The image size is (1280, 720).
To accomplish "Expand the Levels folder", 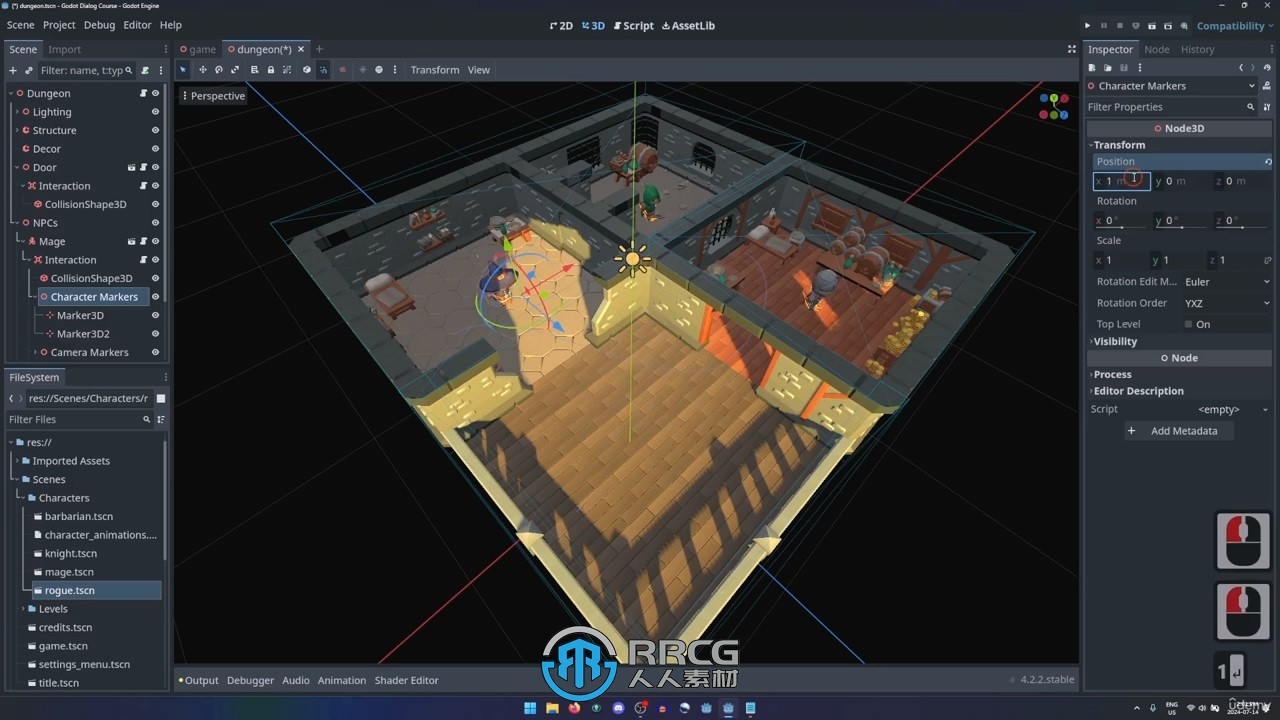I will point(23,609).
